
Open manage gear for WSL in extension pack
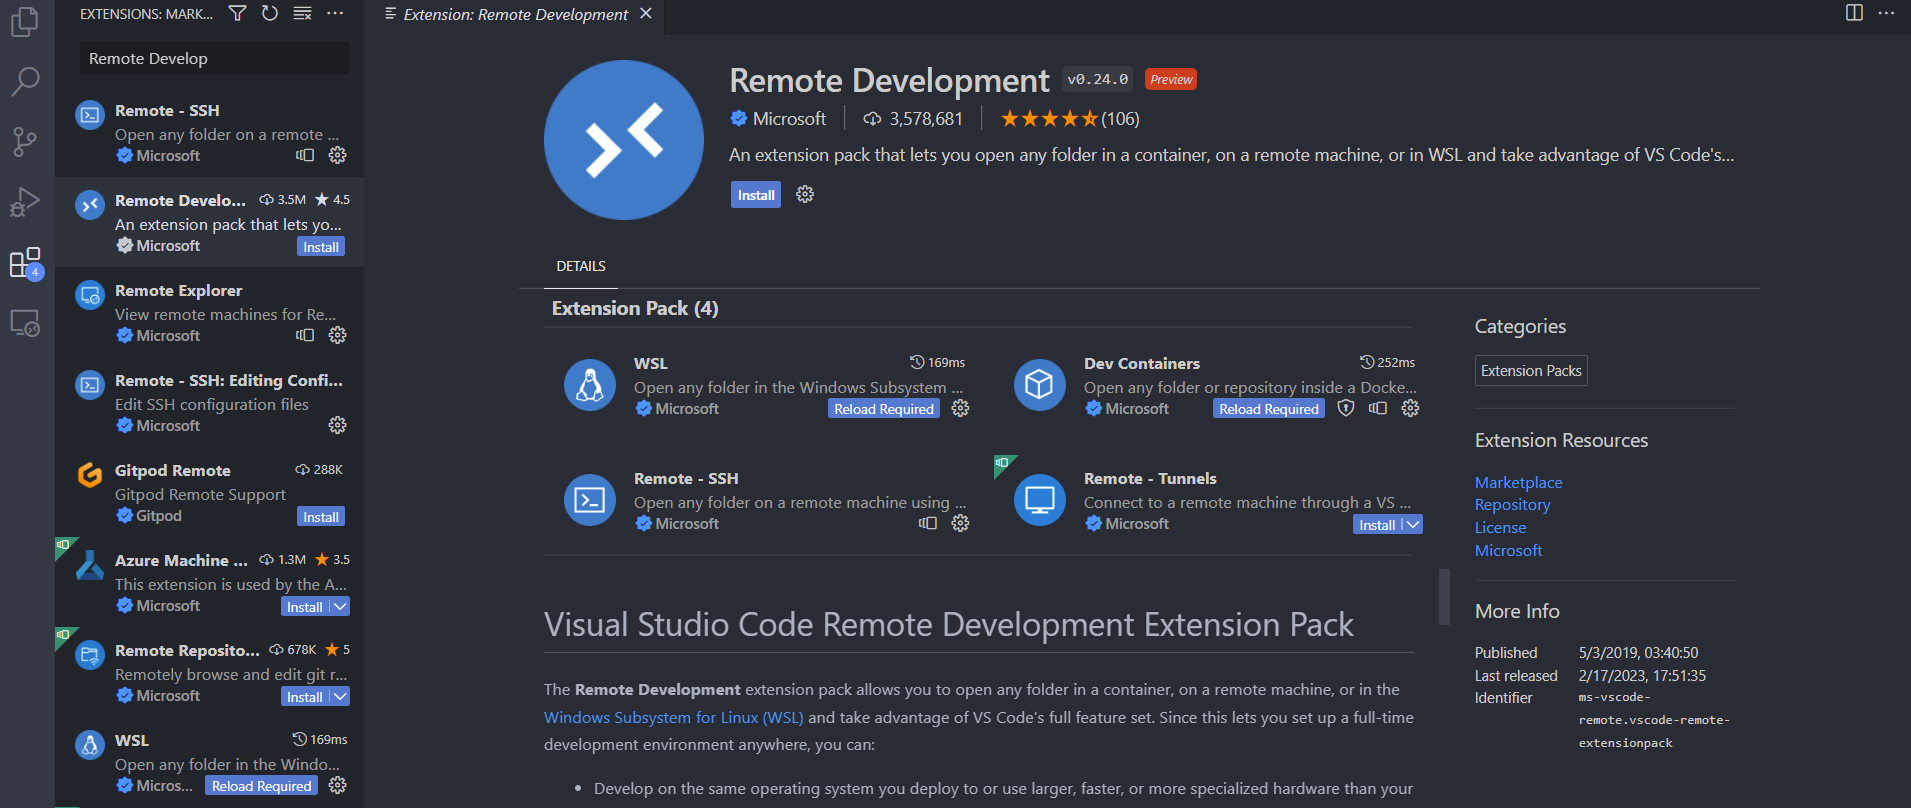point(960,408)
